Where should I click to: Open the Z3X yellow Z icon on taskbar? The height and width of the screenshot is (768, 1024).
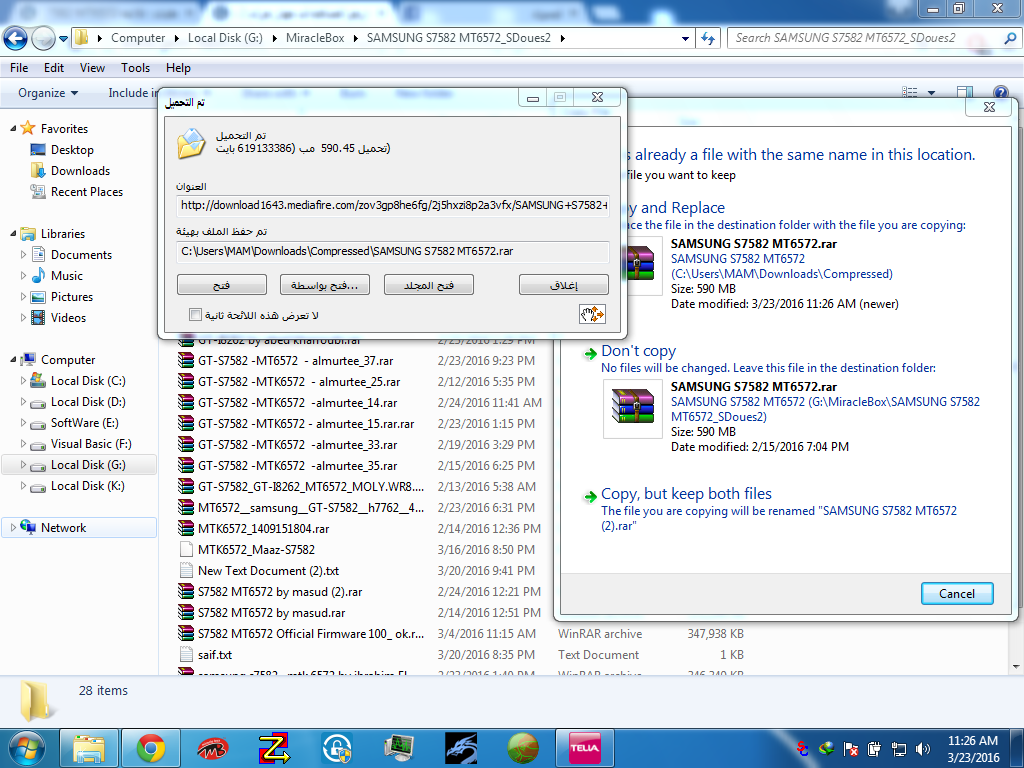click(274, 748)
